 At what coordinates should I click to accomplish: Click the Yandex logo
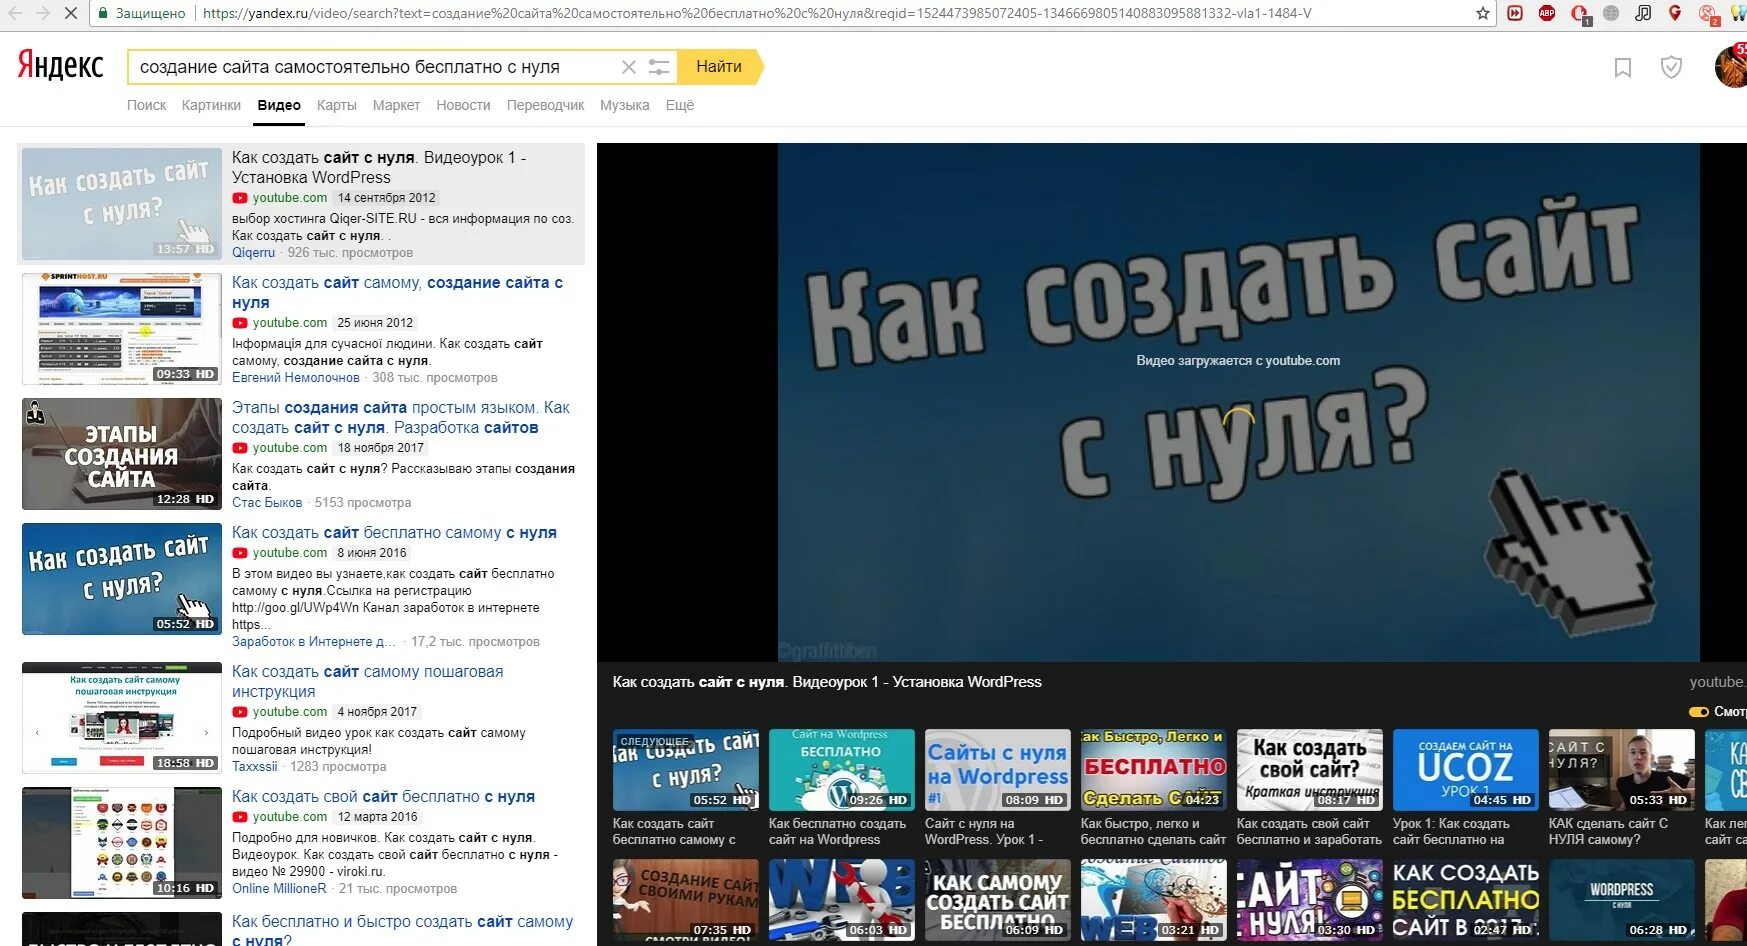click(x=60, y=66)
